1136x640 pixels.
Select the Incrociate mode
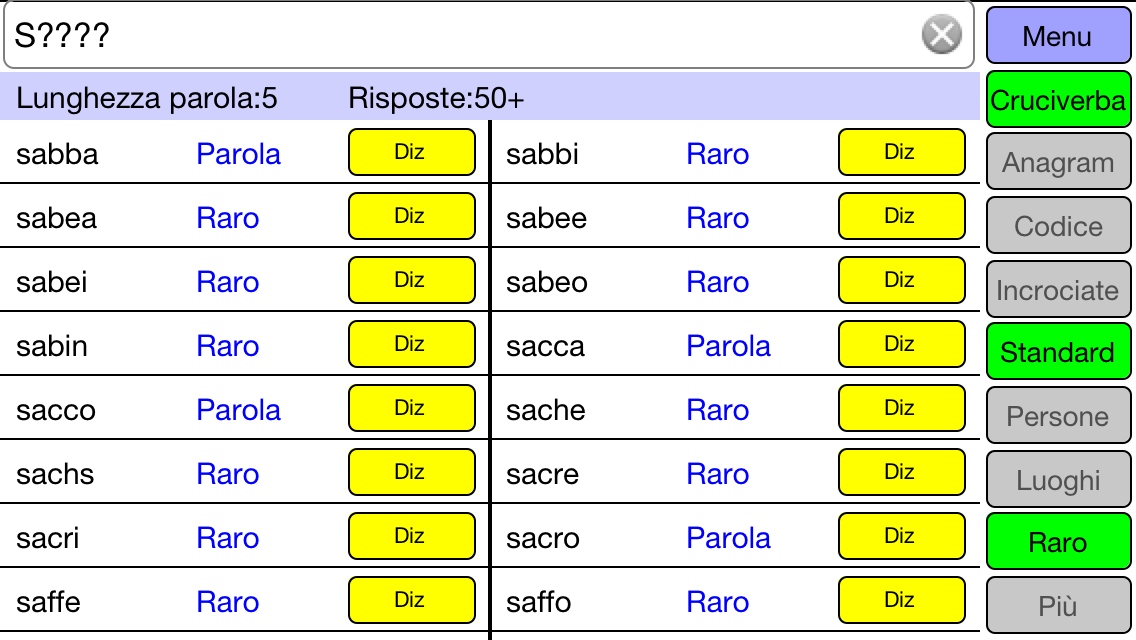click(x=1058, y=290)
